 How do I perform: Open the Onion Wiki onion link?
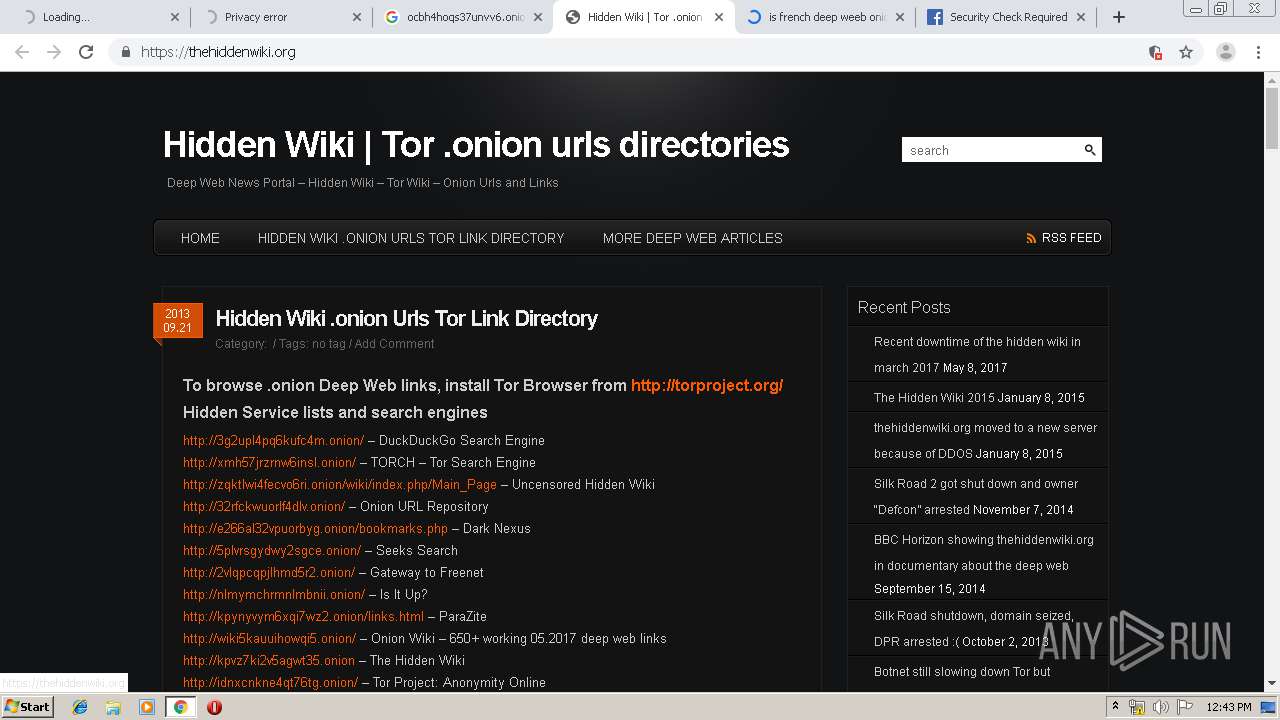click(269, 638)
